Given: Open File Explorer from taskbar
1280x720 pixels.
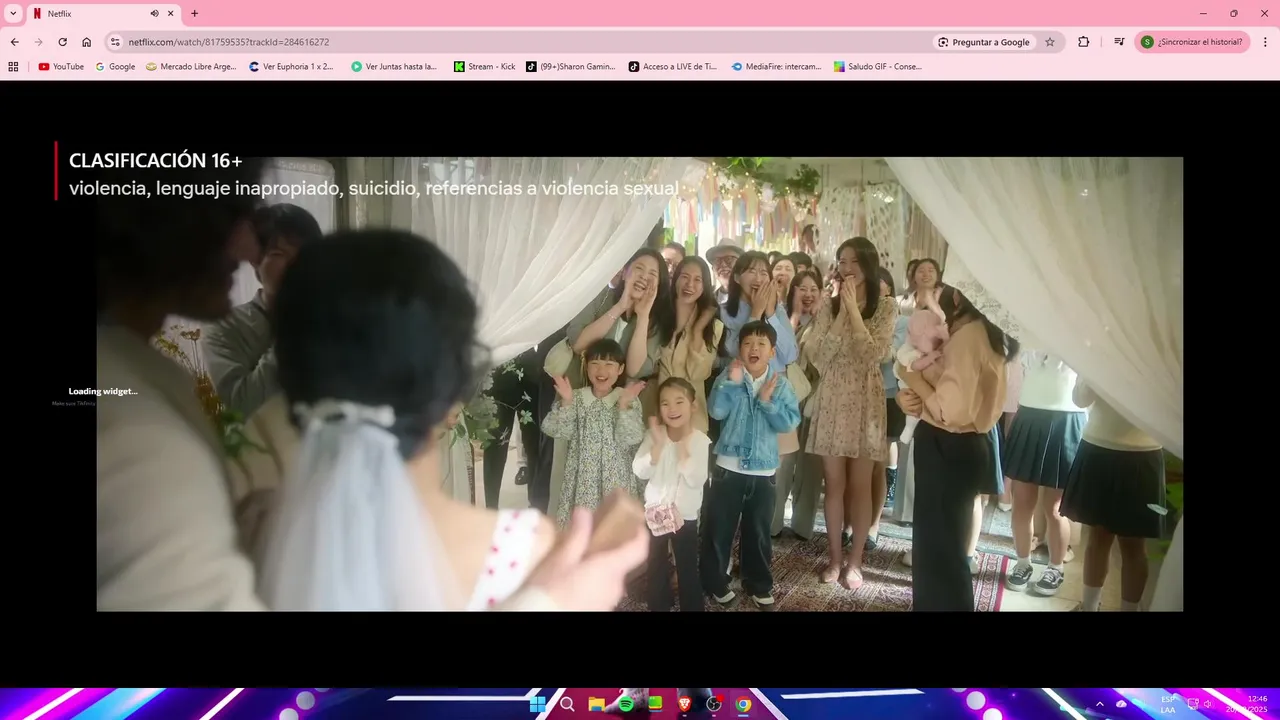Looking at the screenshot, I should [x=596, y=704].
